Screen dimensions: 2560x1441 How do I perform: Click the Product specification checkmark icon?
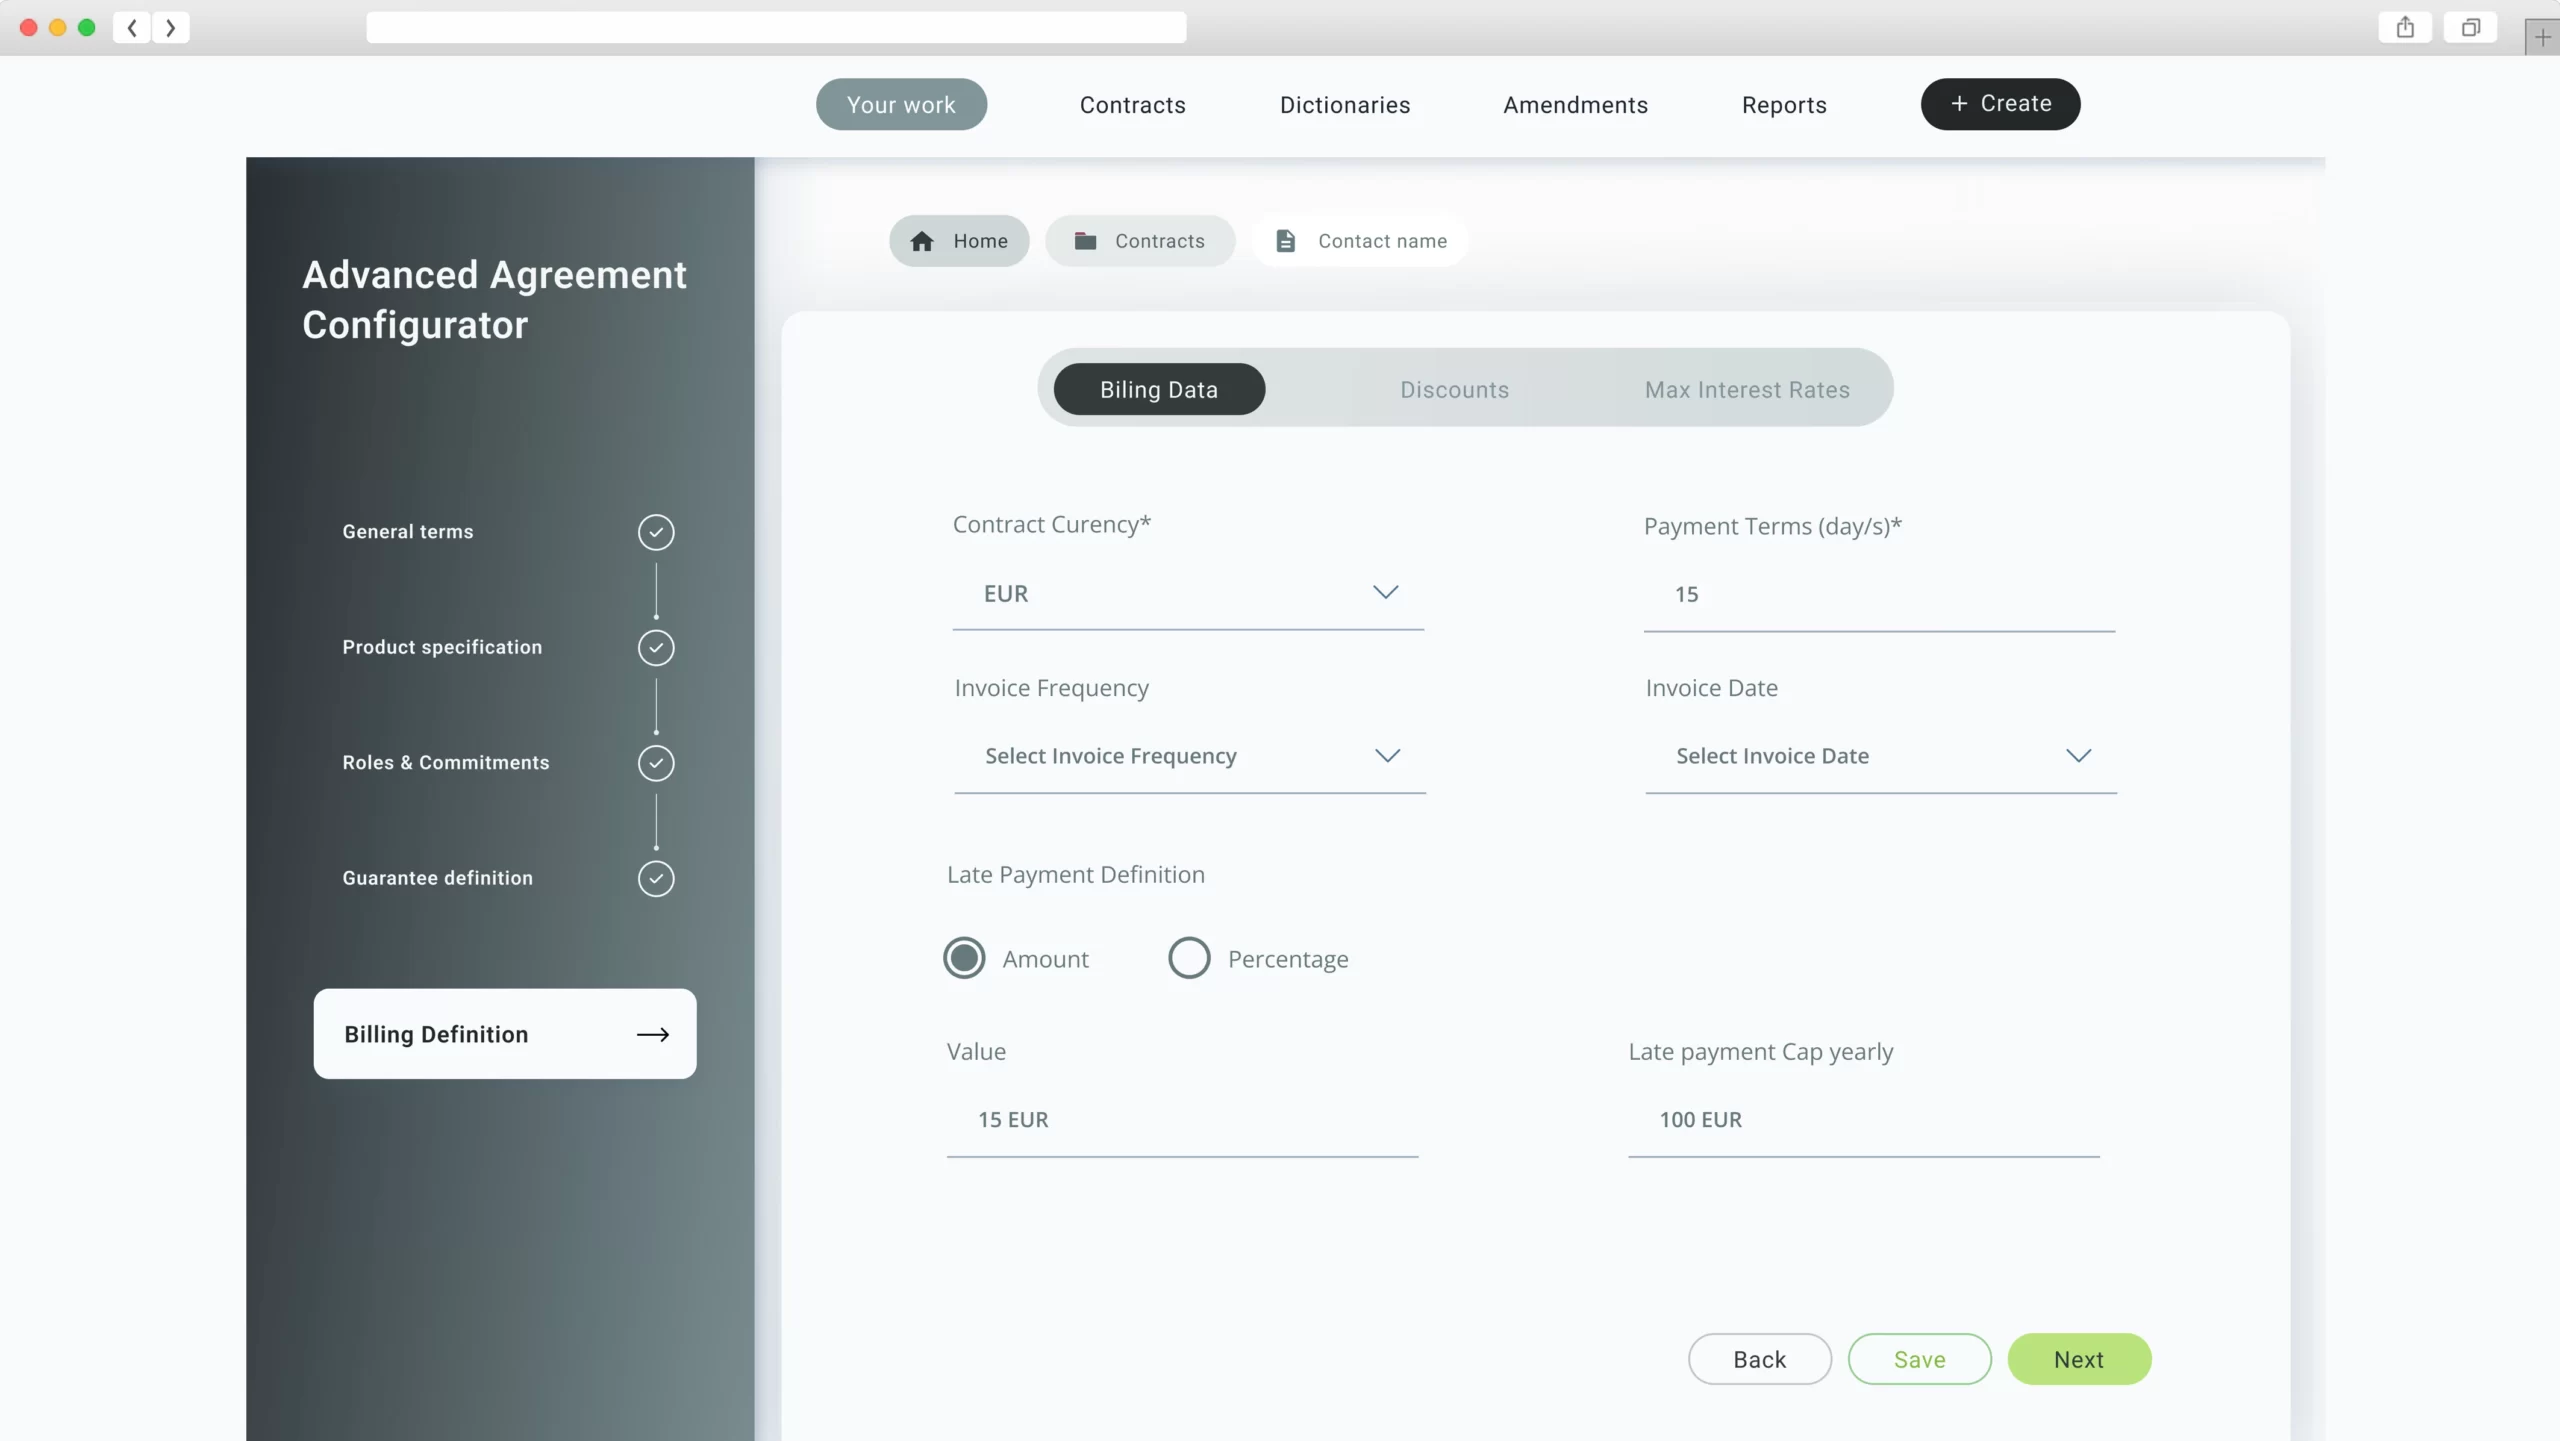656,648
